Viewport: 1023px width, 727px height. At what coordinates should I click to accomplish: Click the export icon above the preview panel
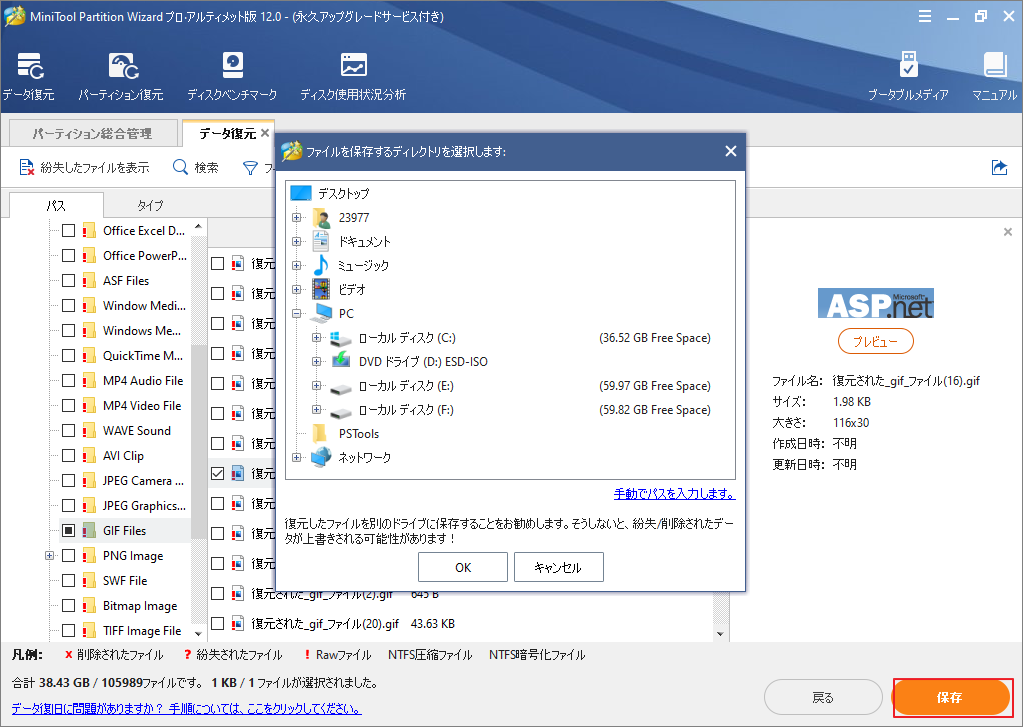[x=999, y=168]
